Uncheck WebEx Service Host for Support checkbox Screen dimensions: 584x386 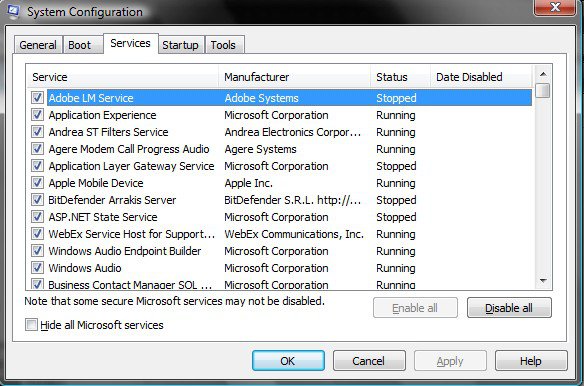click(x=37, y=234)
